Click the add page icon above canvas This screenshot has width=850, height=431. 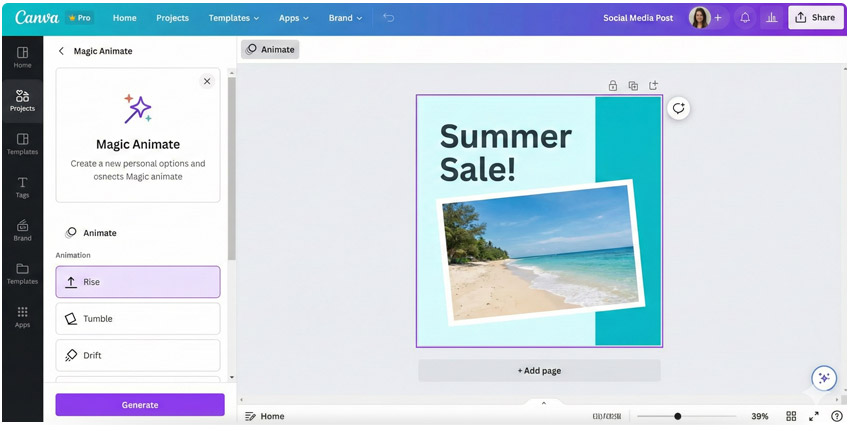click(x=654, y=86)
